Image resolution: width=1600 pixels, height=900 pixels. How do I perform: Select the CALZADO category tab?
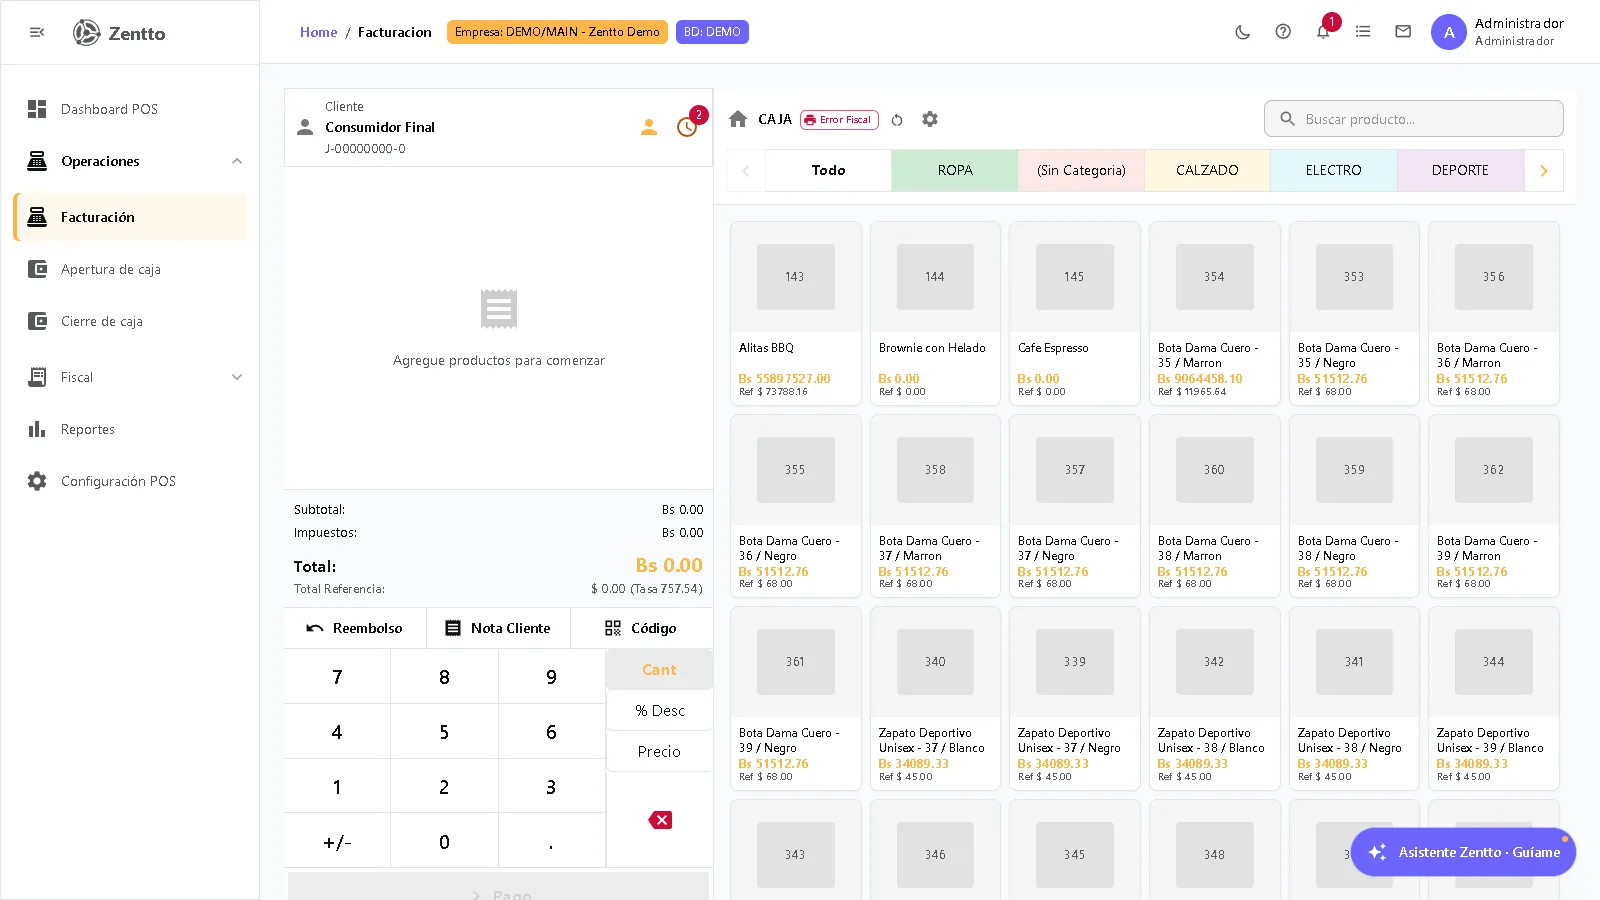coord(1207,170)
